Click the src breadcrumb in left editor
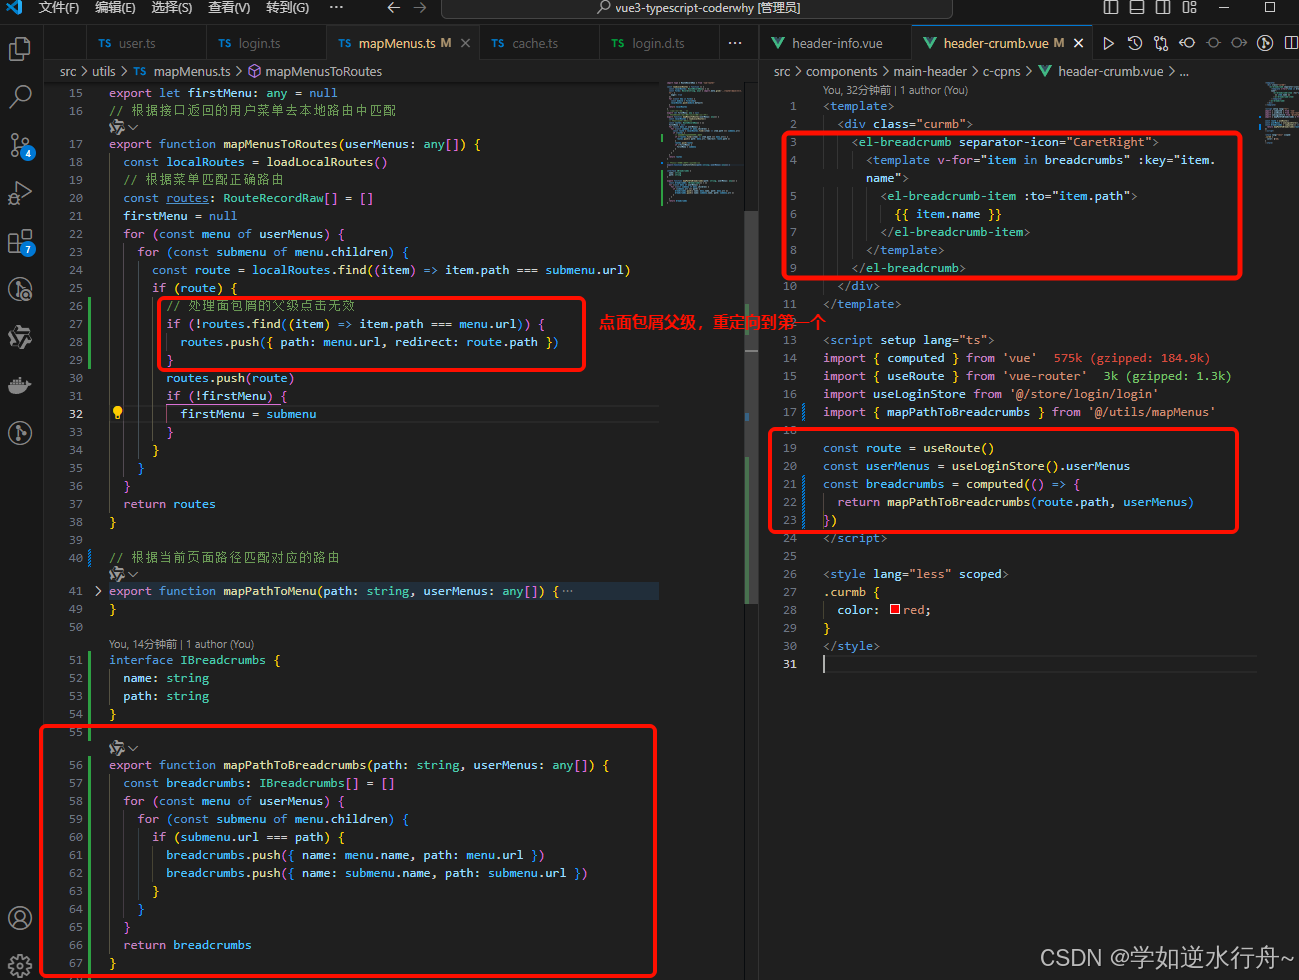Viewport: 1299px width, 980px height. pos(68,71)
